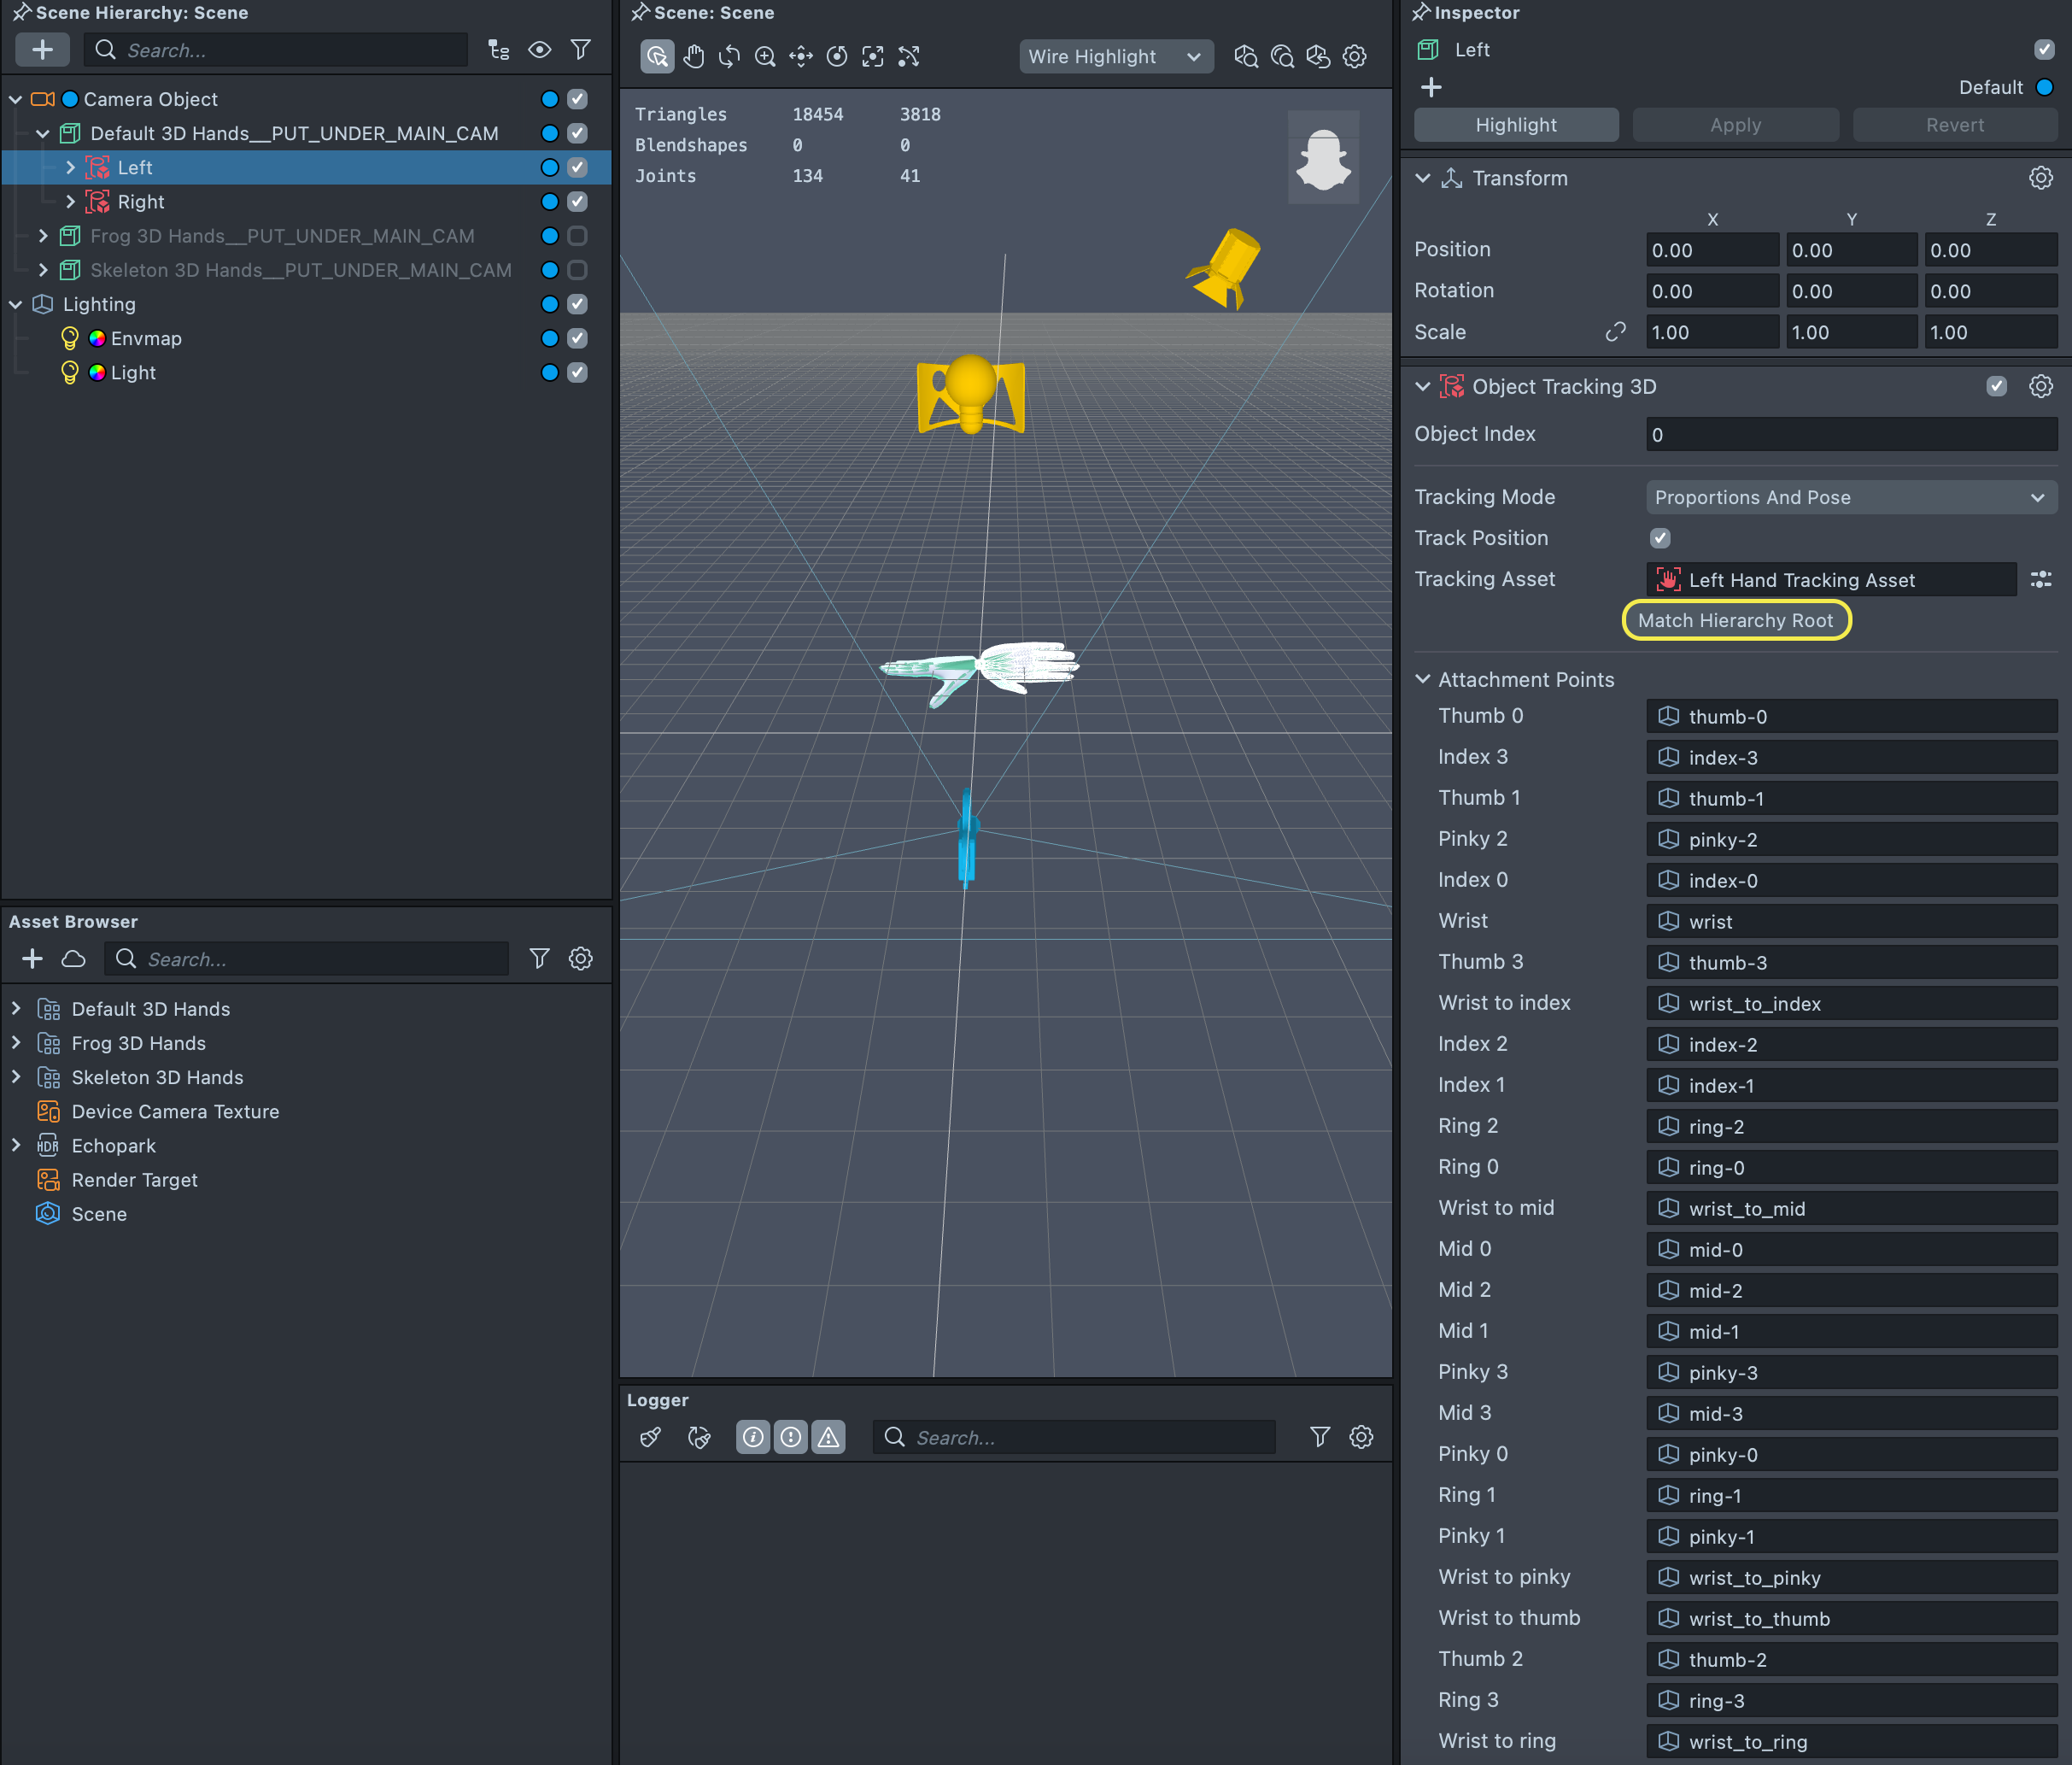Click the zoom magnifier tool in Scene toolbar

point(765,57)
